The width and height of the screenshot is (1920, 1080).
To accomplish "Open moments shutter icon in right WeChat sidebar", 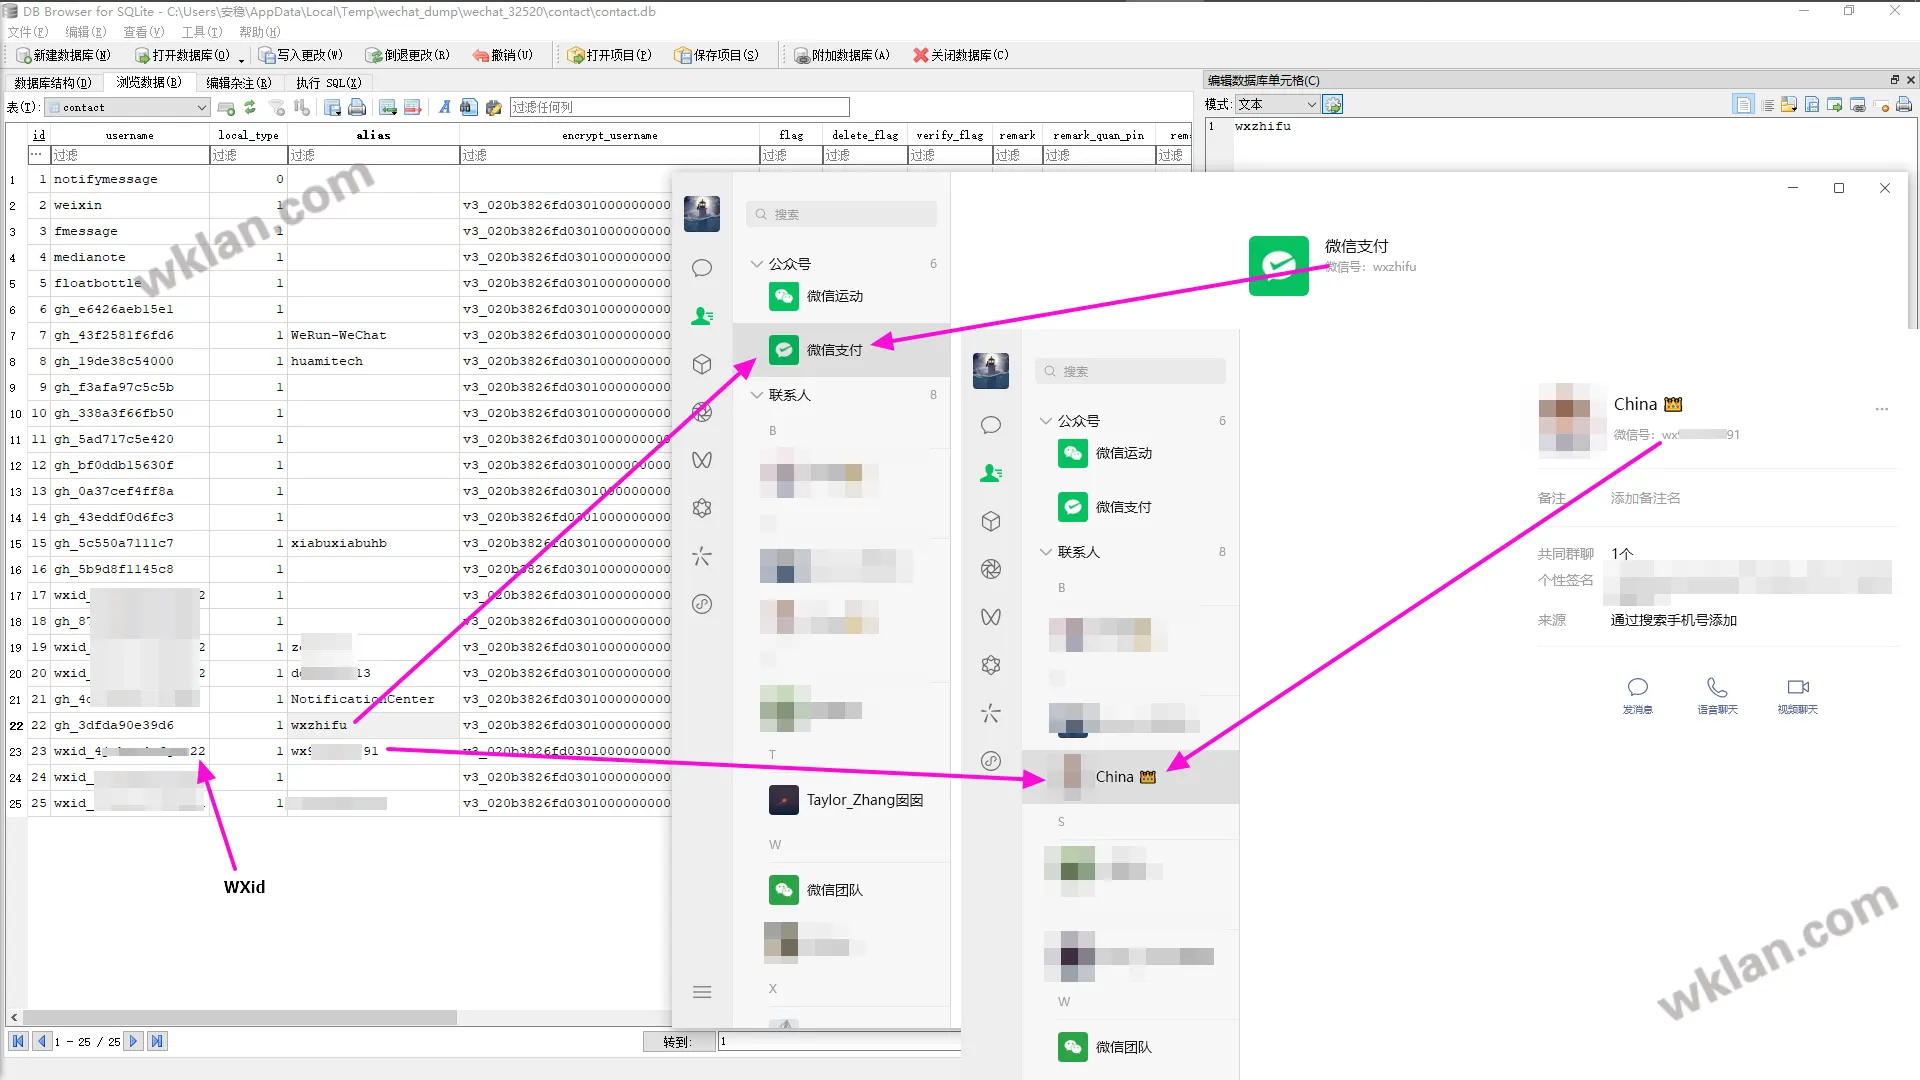I will (x=991, y=569).
